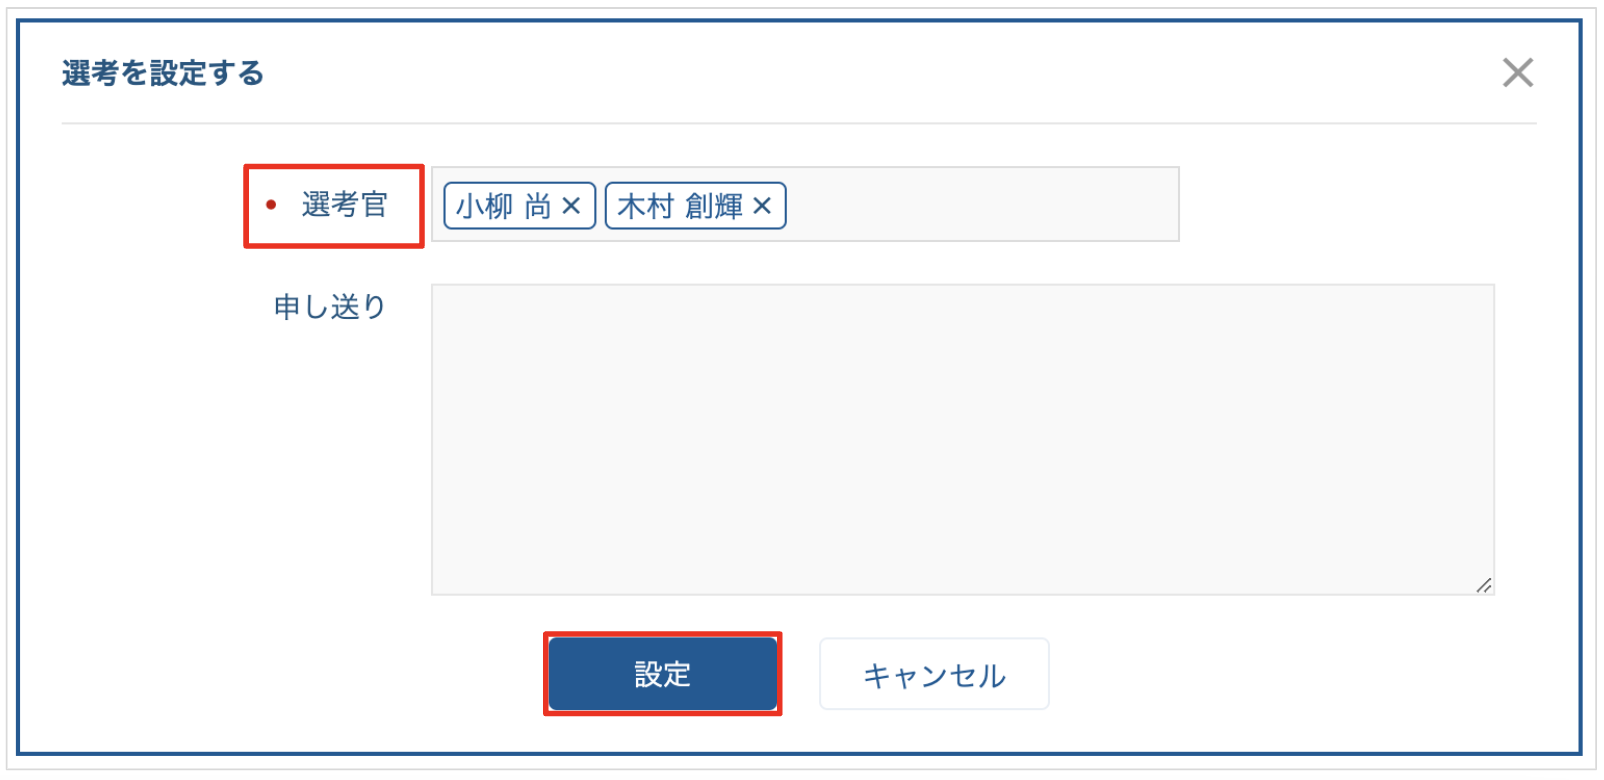Click the 選考官 field label
Screen dimensions: 1604x780
(x=345, y=205)
